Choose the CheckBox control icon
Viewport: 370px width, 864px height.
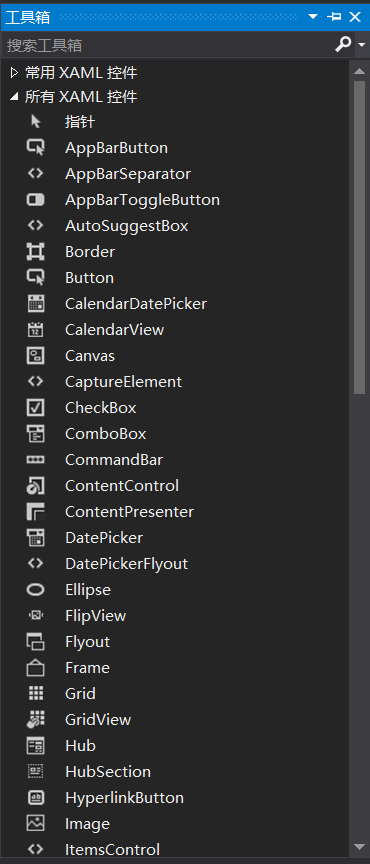pyautogui.click(x=35, y=407)
